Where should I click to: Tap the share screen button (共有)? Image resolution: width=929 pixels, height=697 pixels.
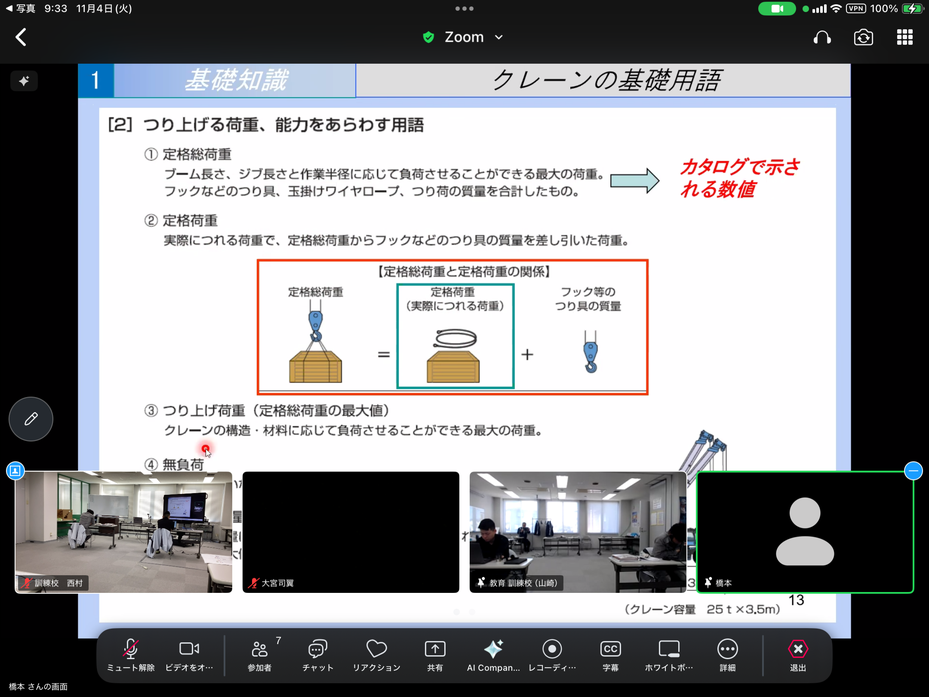(x=435, y=655)
